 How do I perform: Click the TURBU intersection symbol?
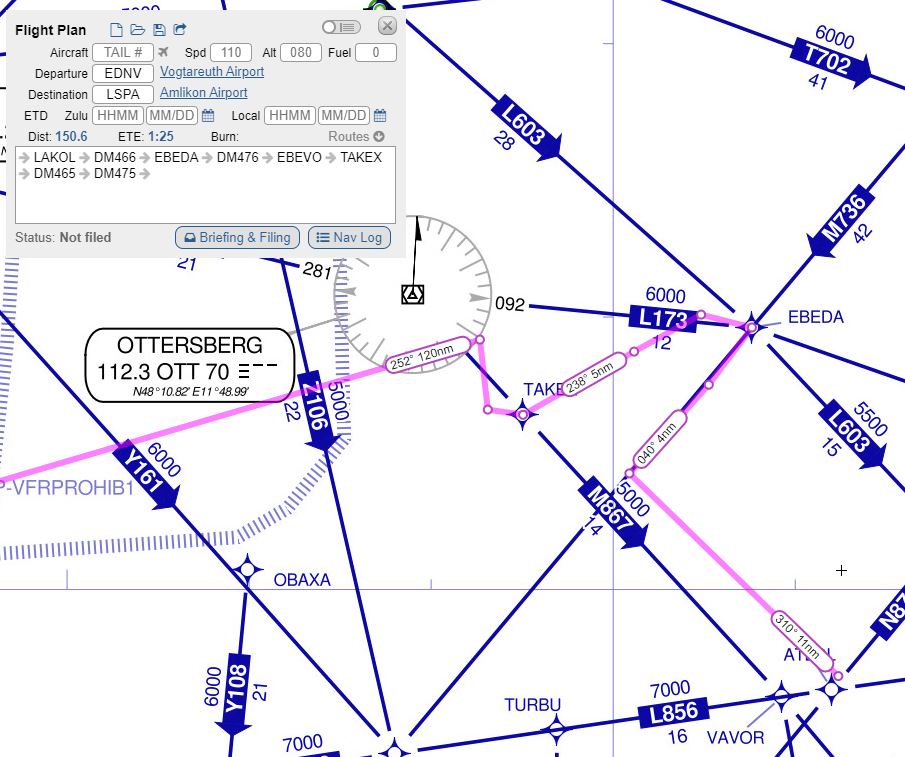click(x=556, y=729)
